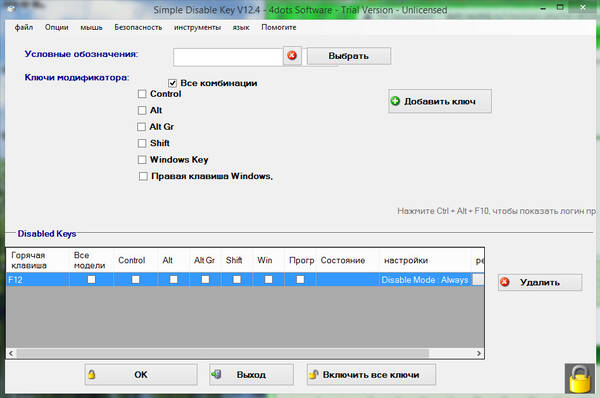Click the green plus Добавить ключ icon
The image size is (600, 398).
click(395, 101)
